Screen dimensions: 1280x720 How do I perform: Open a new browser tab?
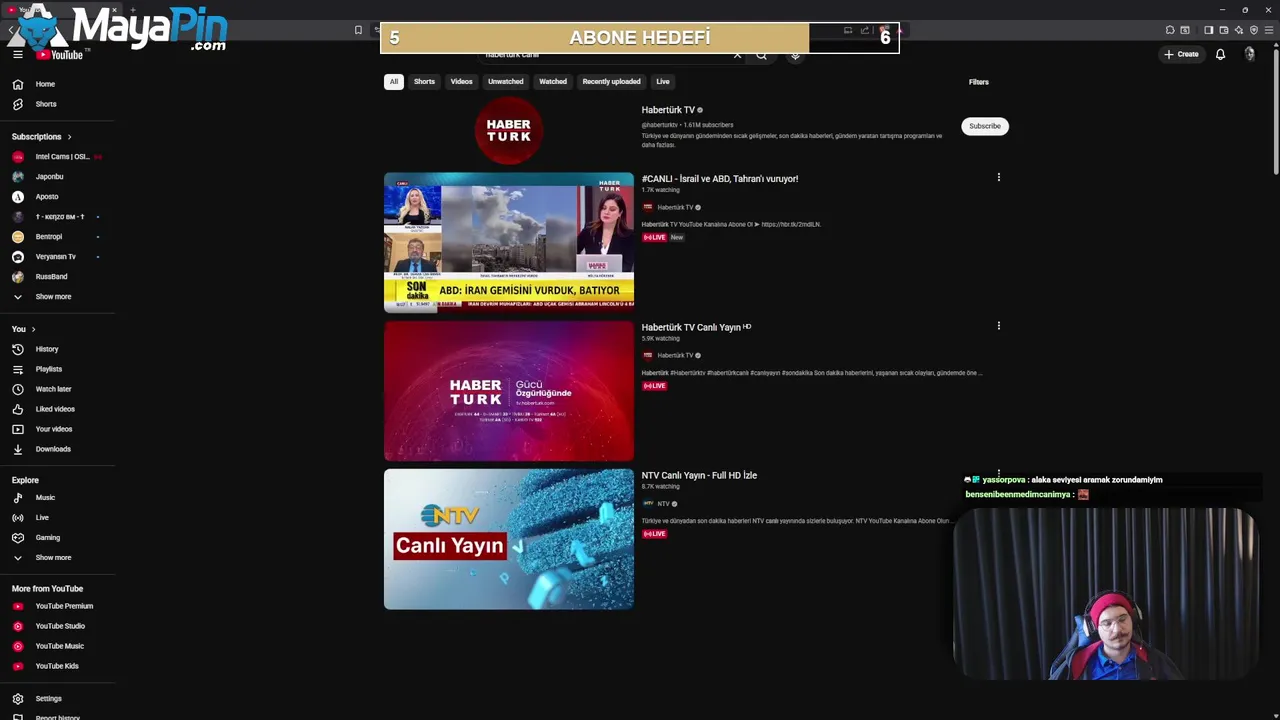click(132, 10)
